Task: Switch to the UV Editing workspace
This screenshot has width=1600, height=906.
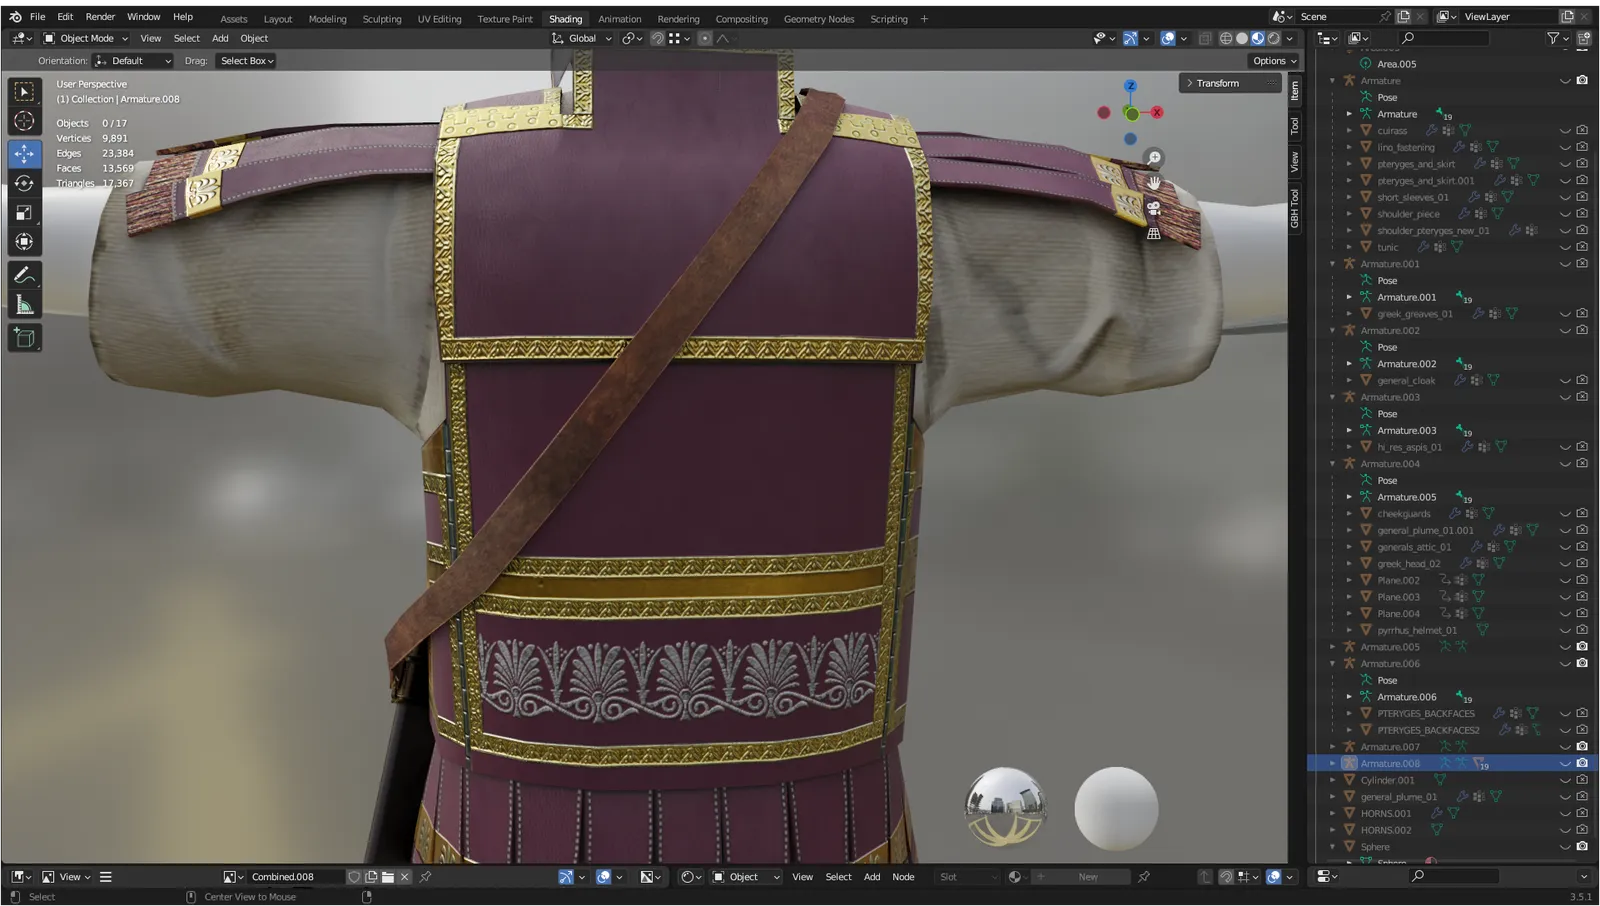Action: (x=439, y=19)
